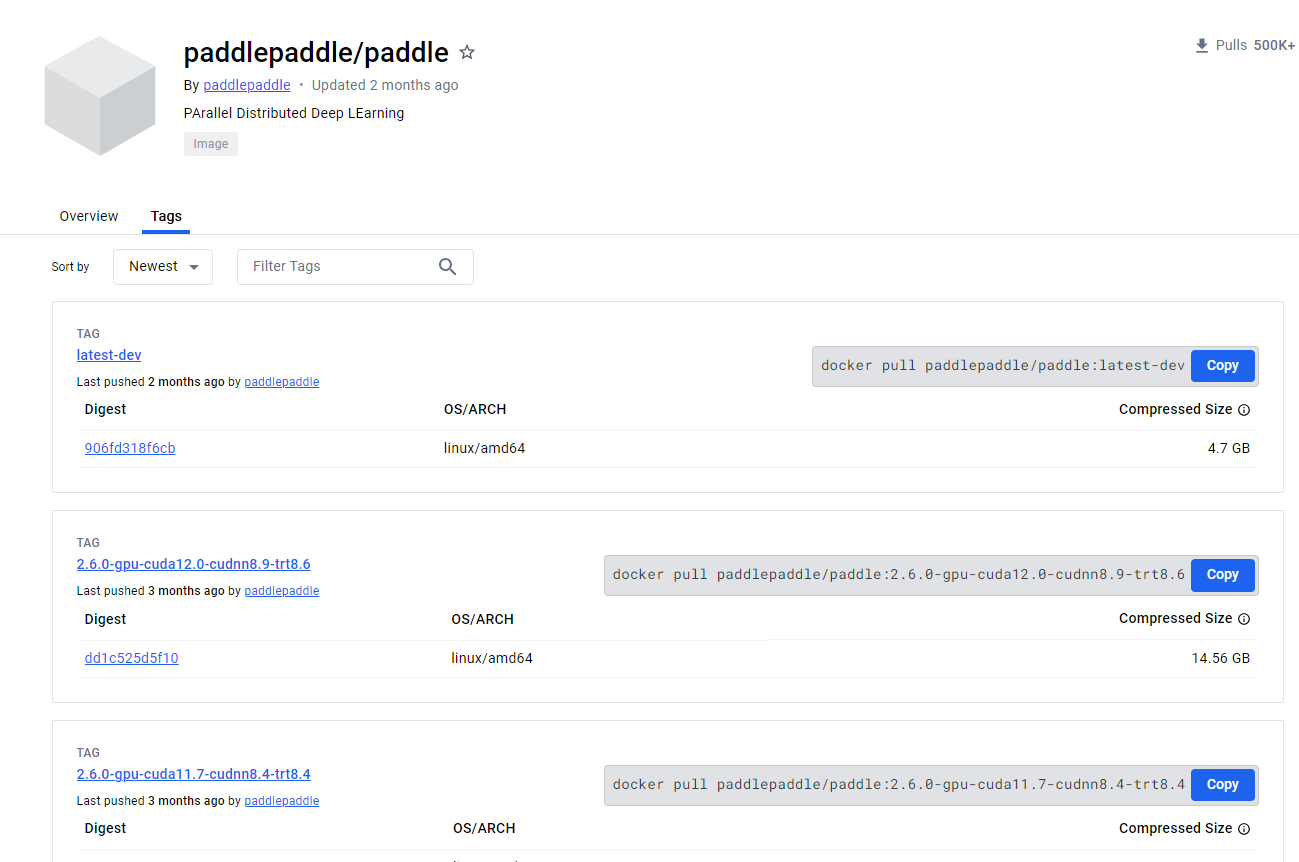Image resolution: width=1299 pixels, height=862 pixels.
Task: Click the paddlepaddle repository cube logo
Action: [99, 95]
